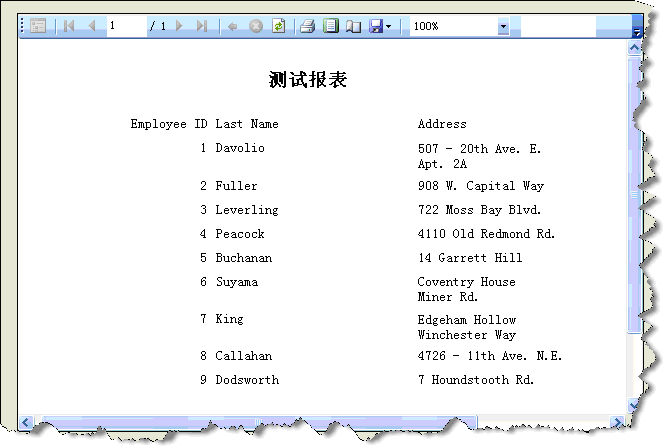The width and height of the screenshot is (665, 448).
Task: Click horizontal scrollbar right arrow
Action: click(x=616, y=422)
